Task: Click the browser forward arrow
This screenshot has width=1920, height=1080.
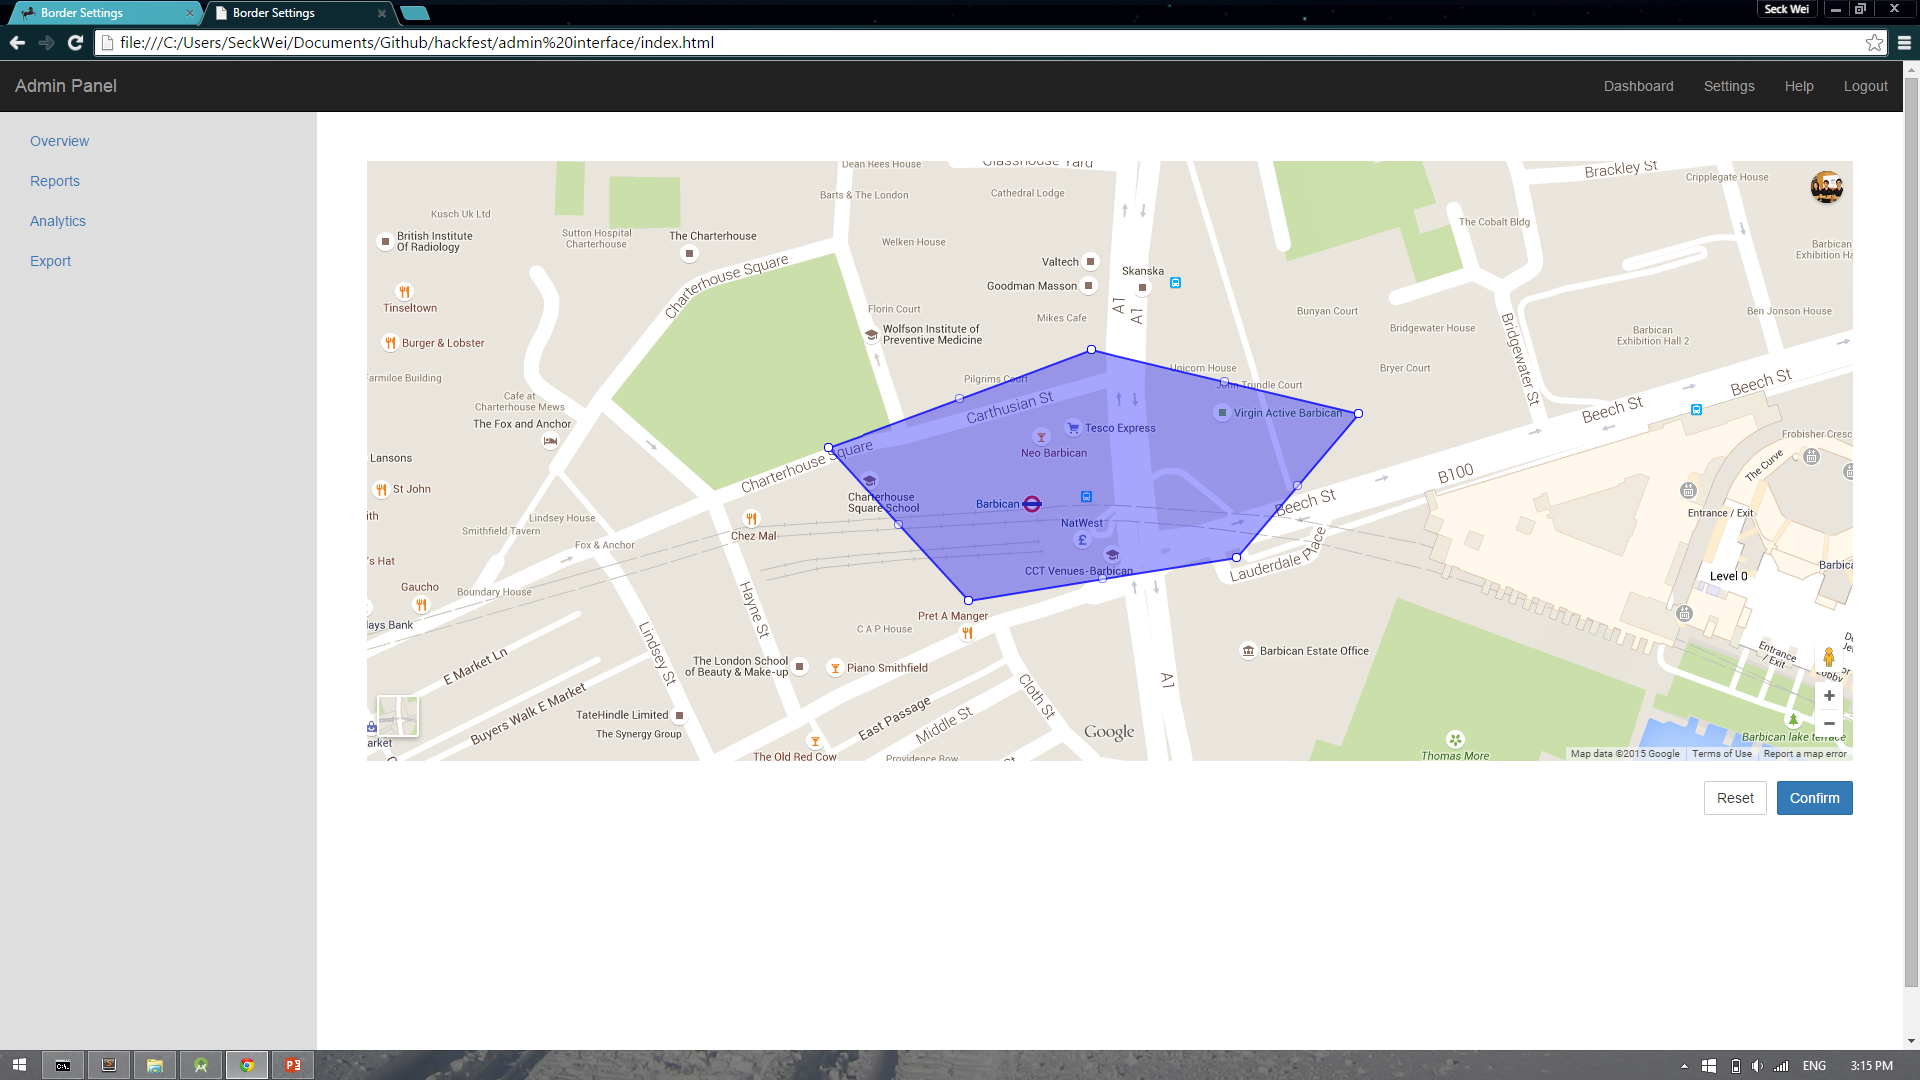Action: coord(46,42)
